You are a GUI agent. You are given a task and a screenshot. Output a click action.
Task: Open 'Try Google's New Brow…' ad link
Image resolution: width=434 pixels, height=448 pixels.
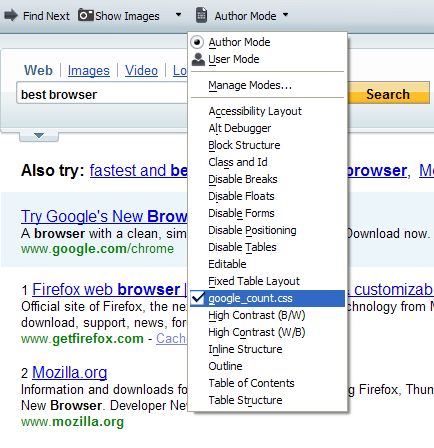click(x=104, y=216)
